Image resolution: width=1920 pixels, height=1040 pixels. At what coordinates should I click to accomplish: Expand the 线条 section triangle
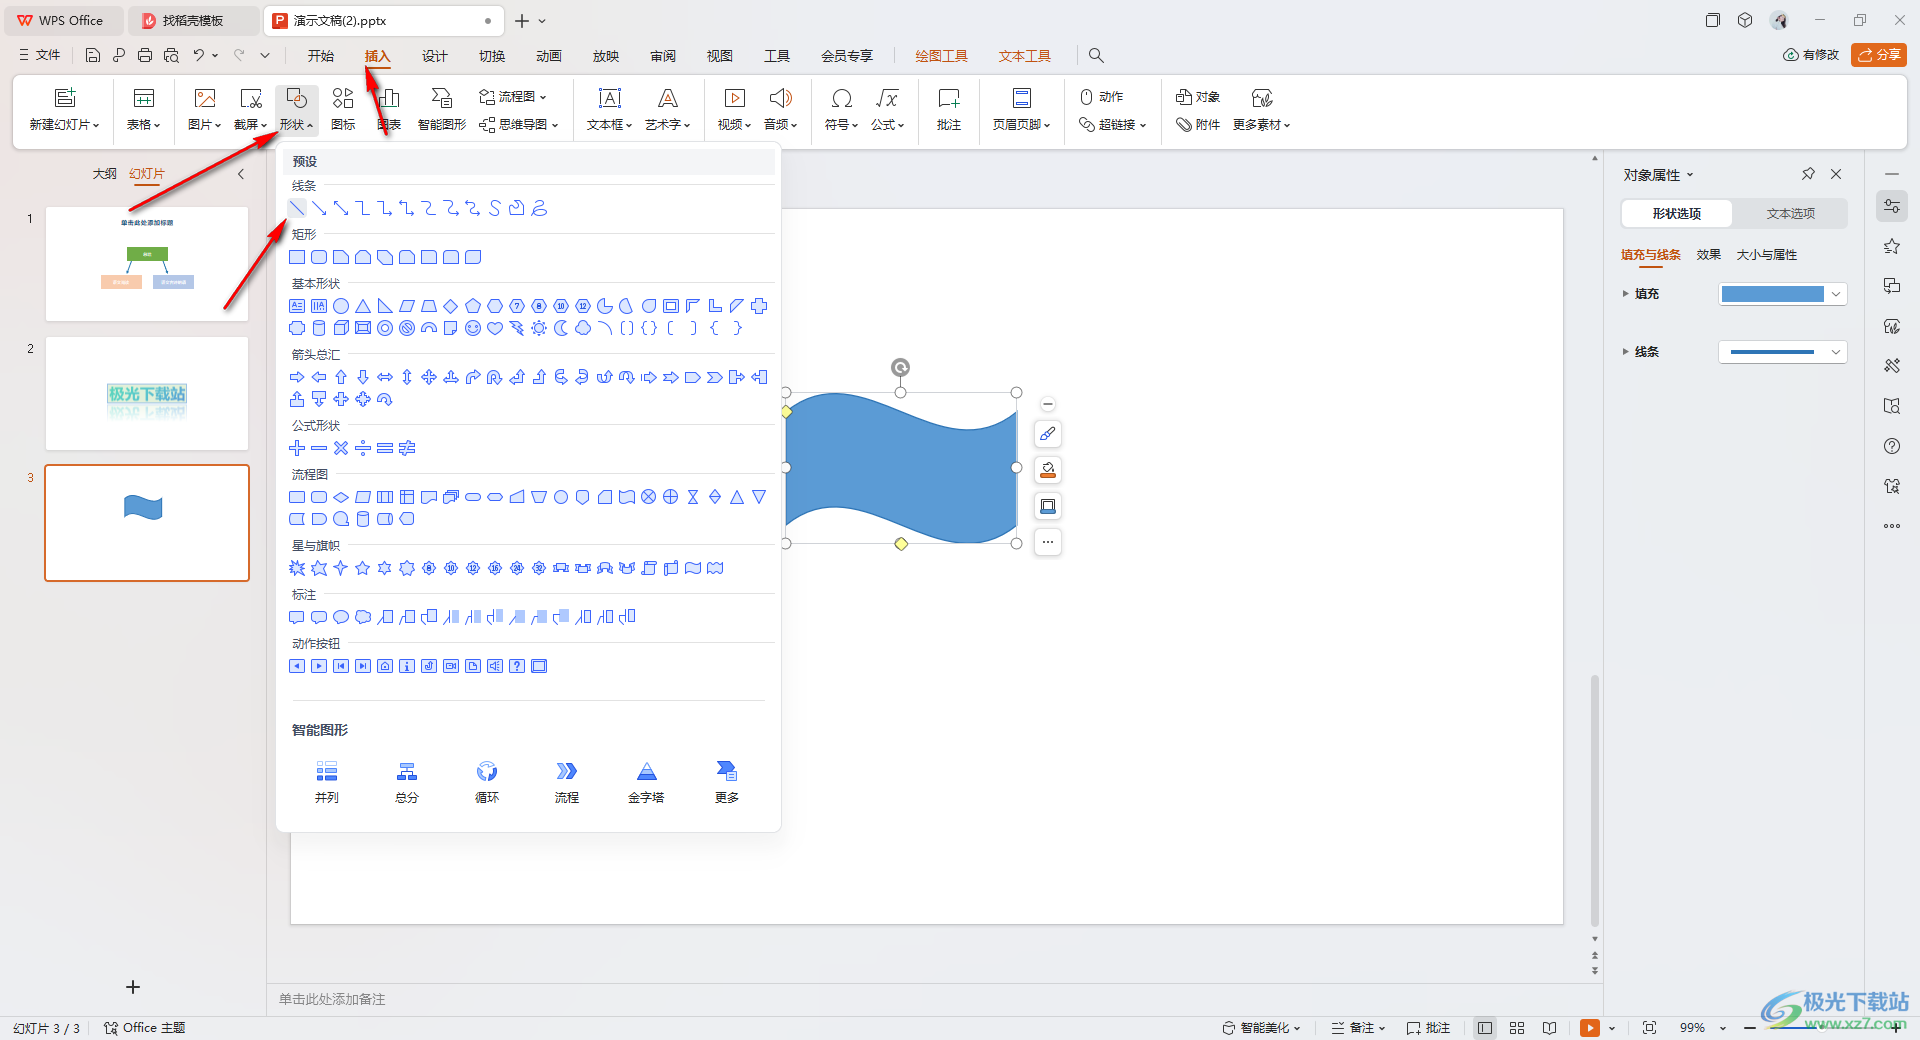coord(1626,352)
